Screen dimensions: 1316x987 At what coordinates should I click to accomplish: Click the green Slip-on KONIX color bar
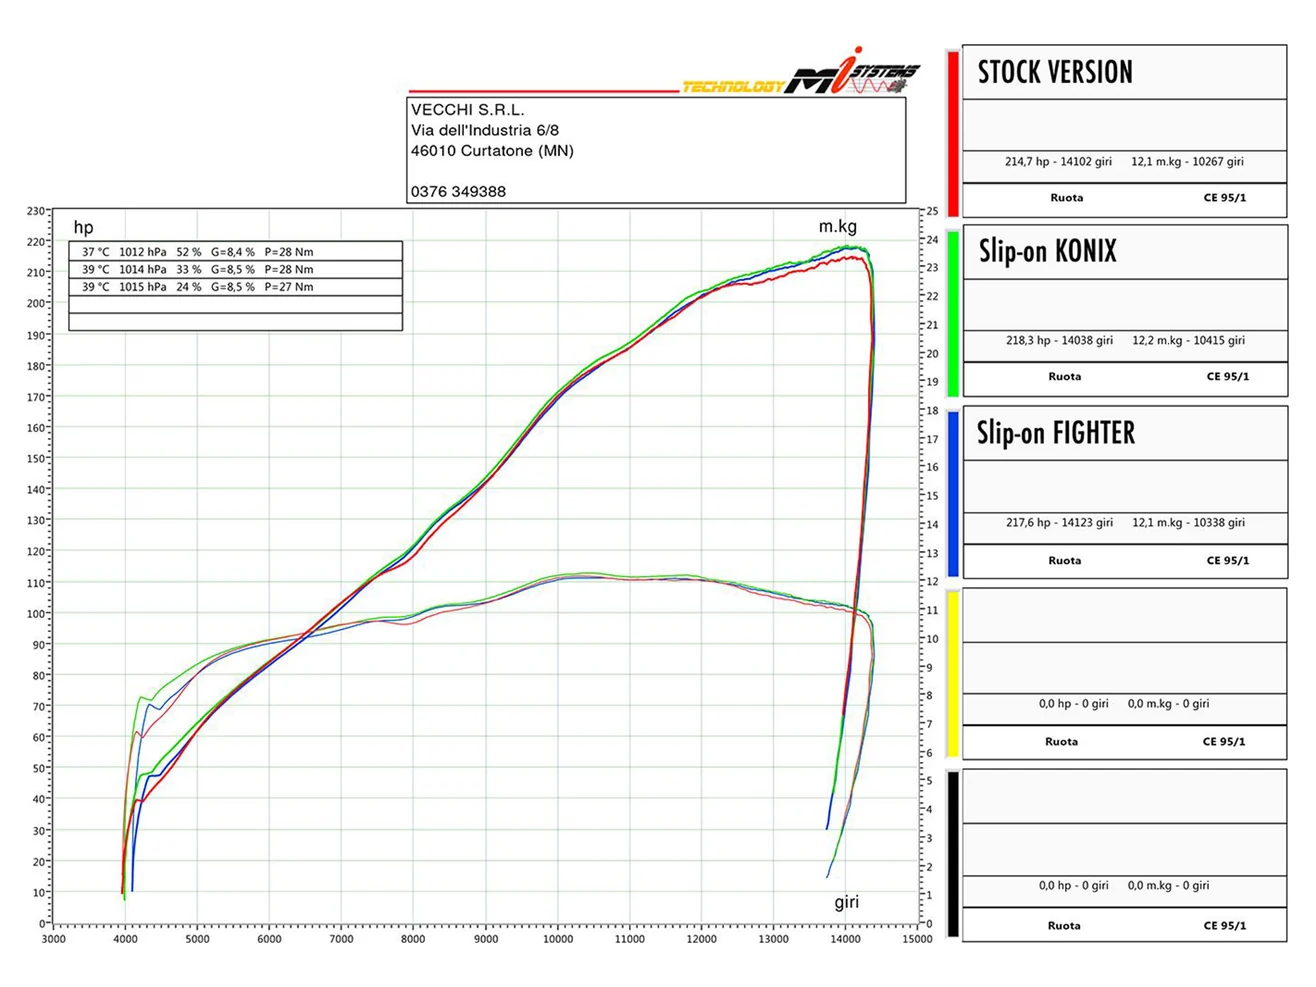(953, 313)
